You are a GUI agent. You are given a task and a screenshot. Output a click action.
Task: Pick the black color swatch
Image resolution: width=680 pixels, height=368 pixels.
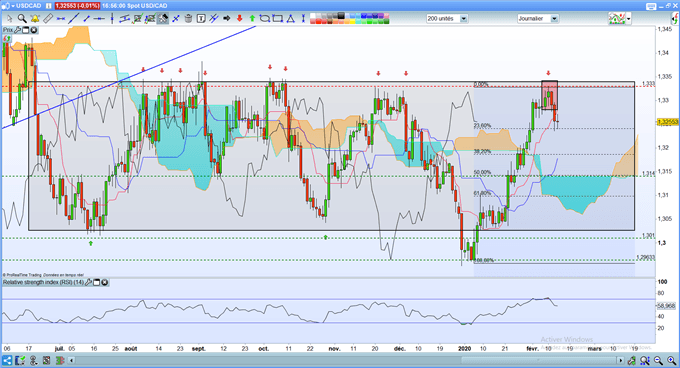[341, 16]
